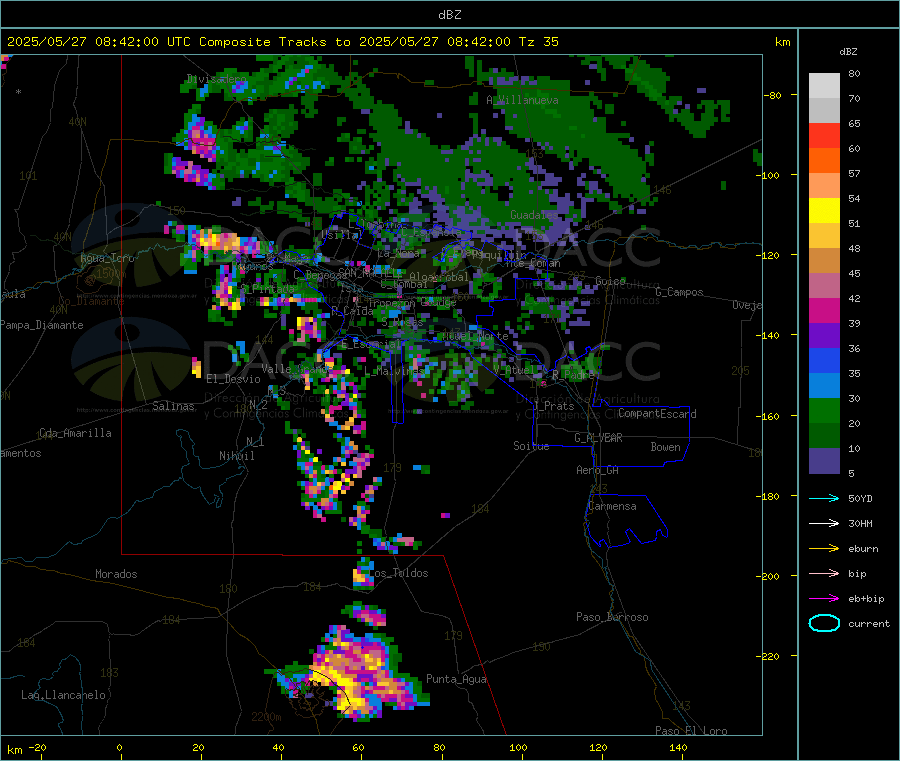Viewport: 900px width, 761px height.
Task: Click the Nihuil map label
Action: click(x=237, y=456)
